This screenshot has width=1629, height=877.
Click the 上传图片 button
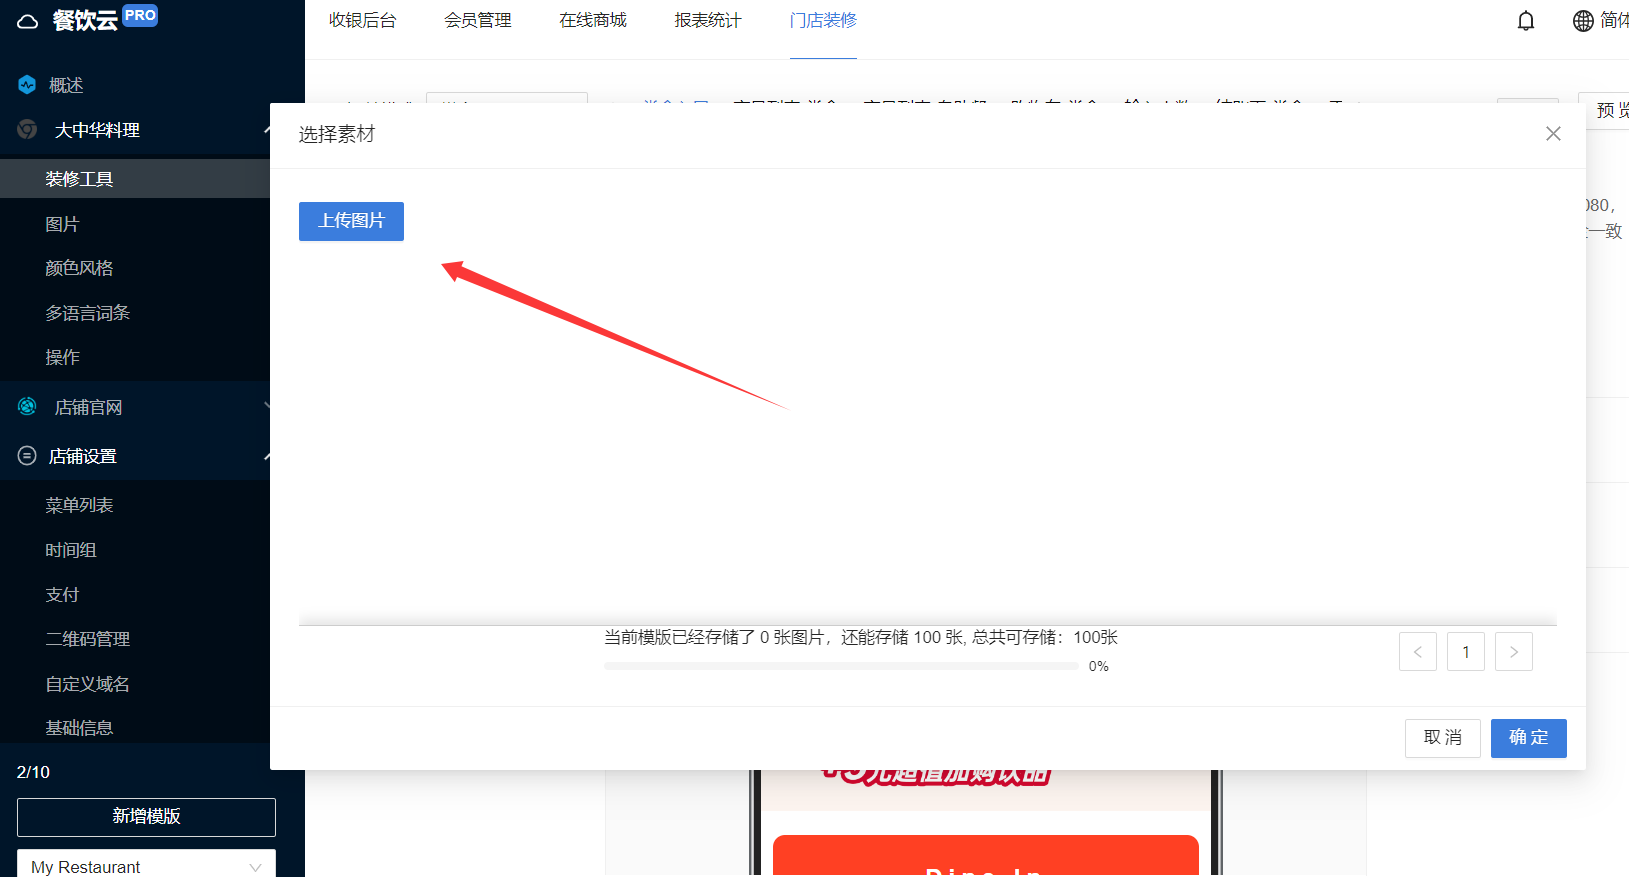(x=351, y=221)
